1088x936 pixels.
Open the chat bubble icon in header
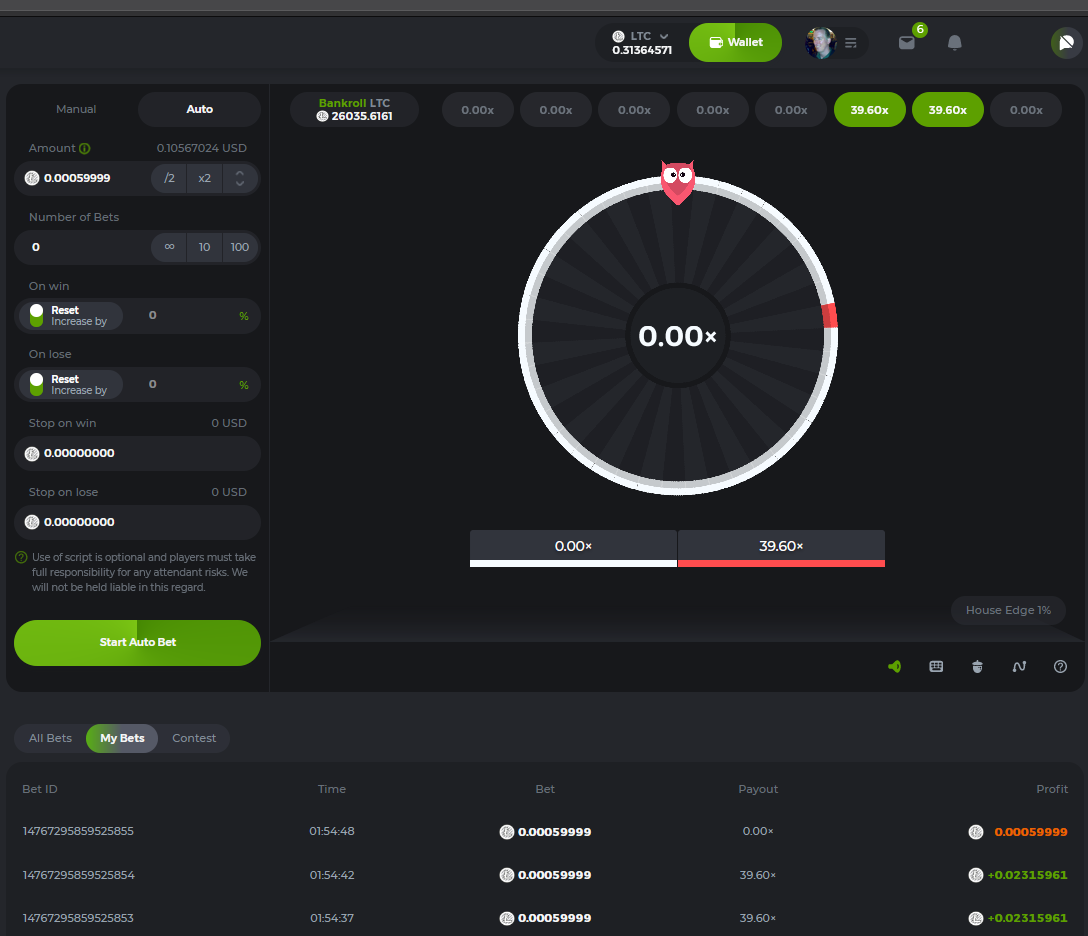coord(1065,43)
